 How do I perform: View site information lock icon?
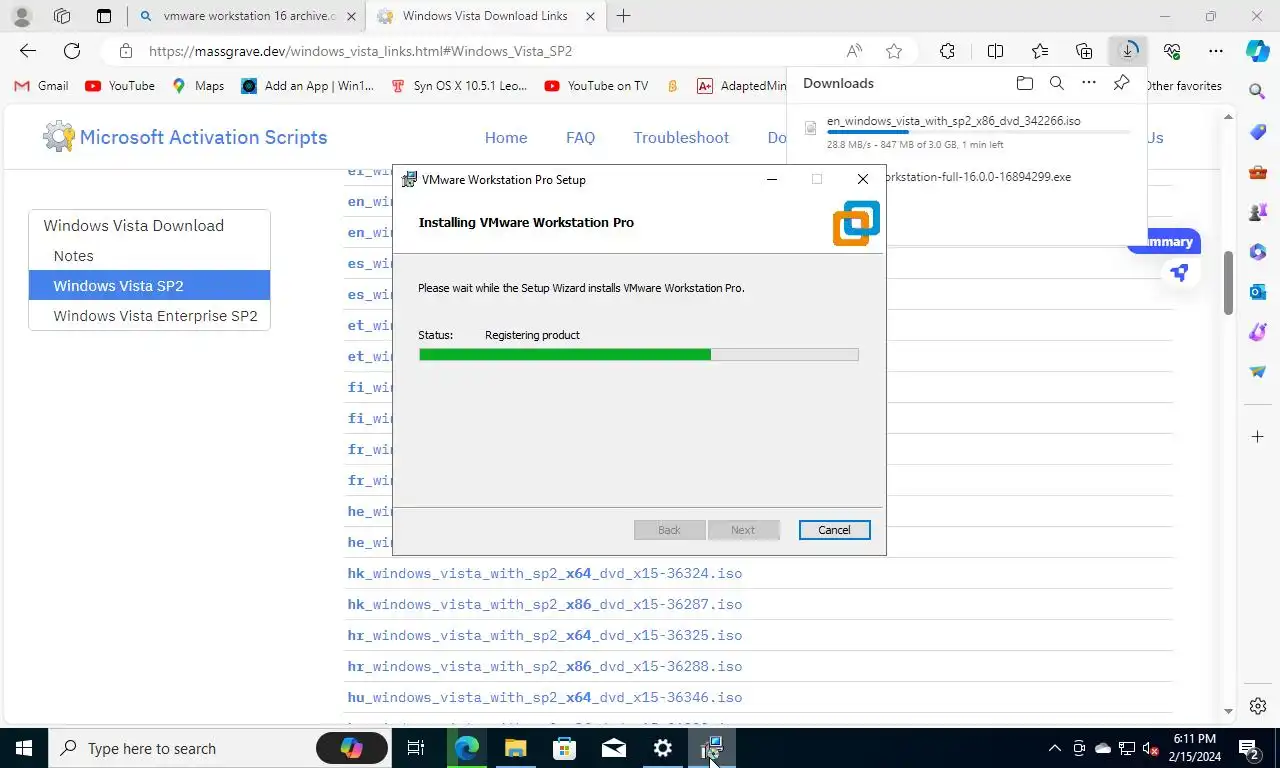pyautogui.click(x=125, y=51)
